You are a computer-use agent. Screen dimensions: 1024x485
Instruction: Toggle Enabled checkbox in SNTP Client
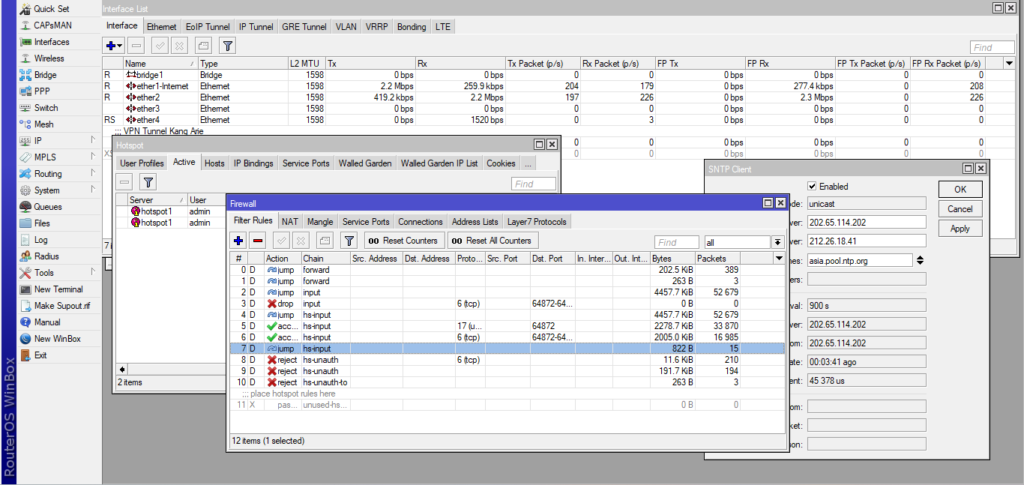[x=812, y=187]
